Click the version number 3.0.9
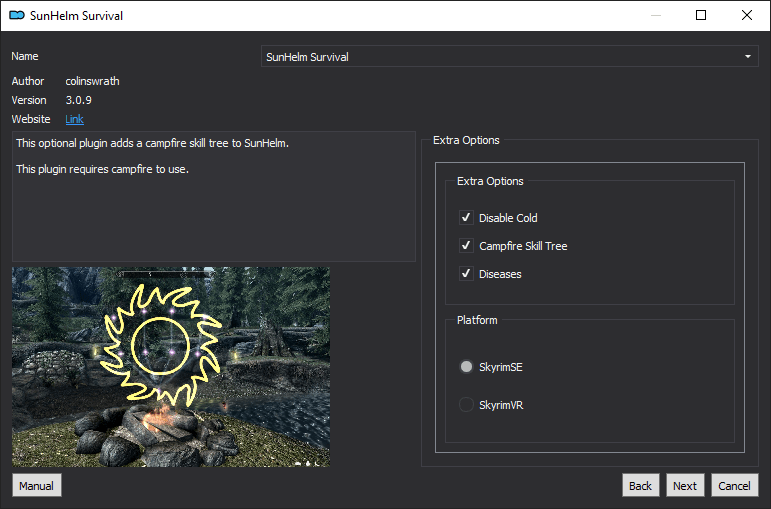 pos(79,100)
